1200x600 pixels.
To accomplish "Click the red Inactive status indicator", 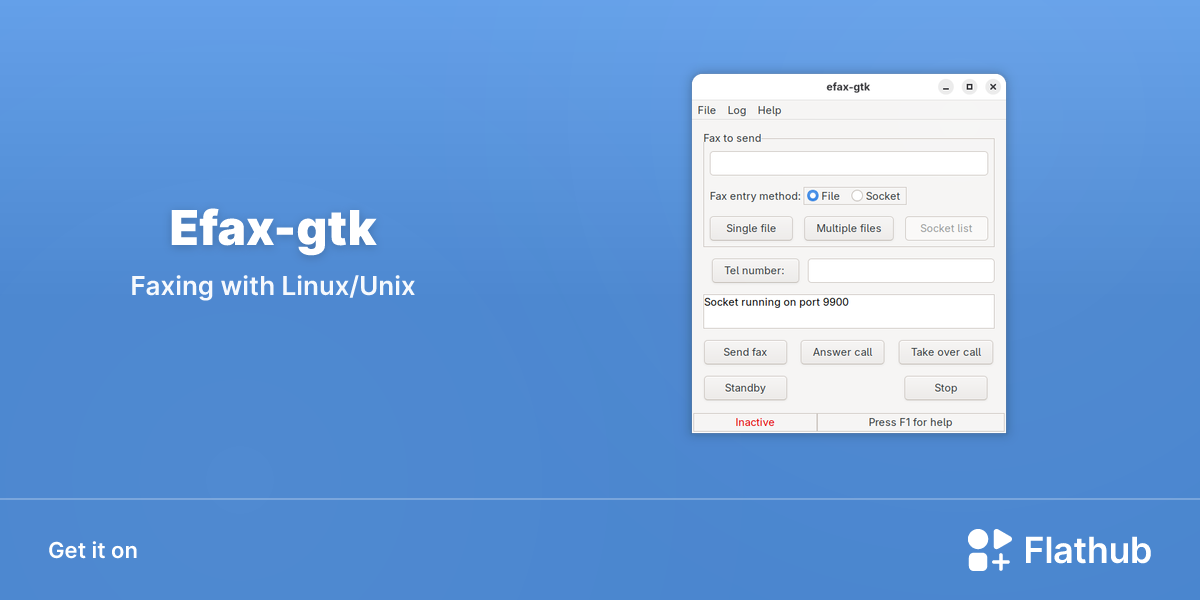I will pos(755,422).
